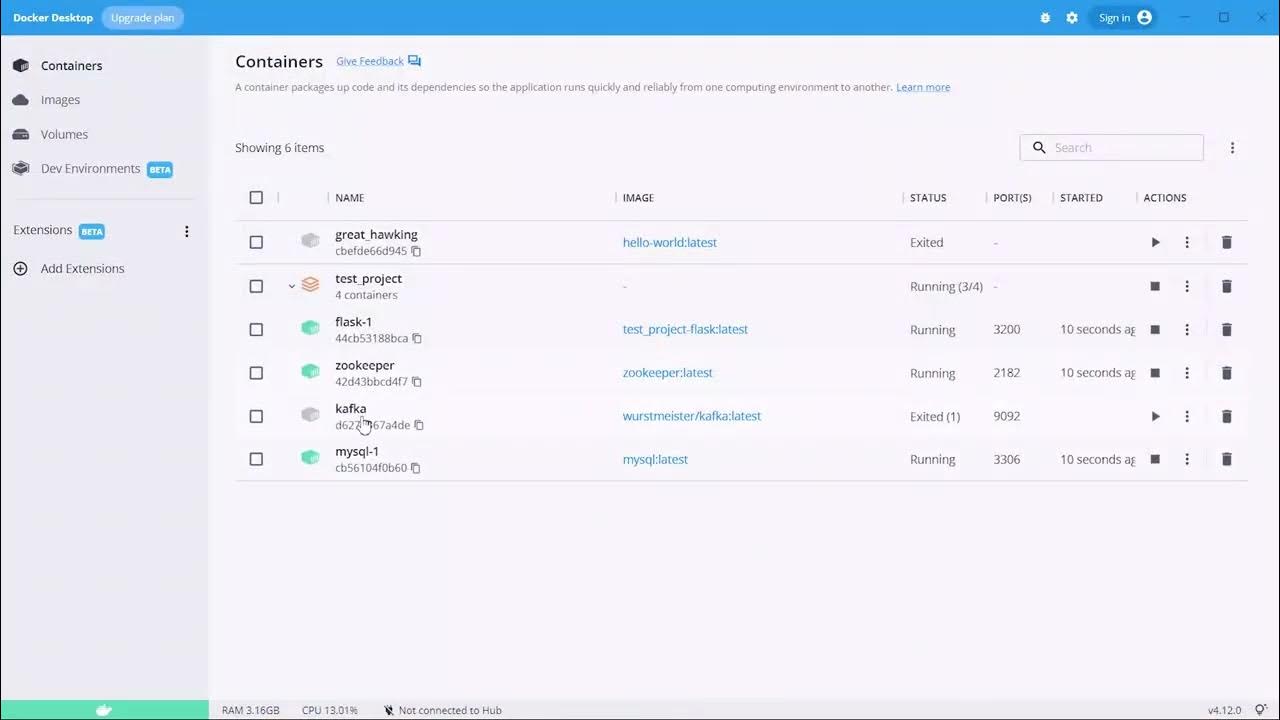Copy the mysql-1 container ID

(416, 468)
